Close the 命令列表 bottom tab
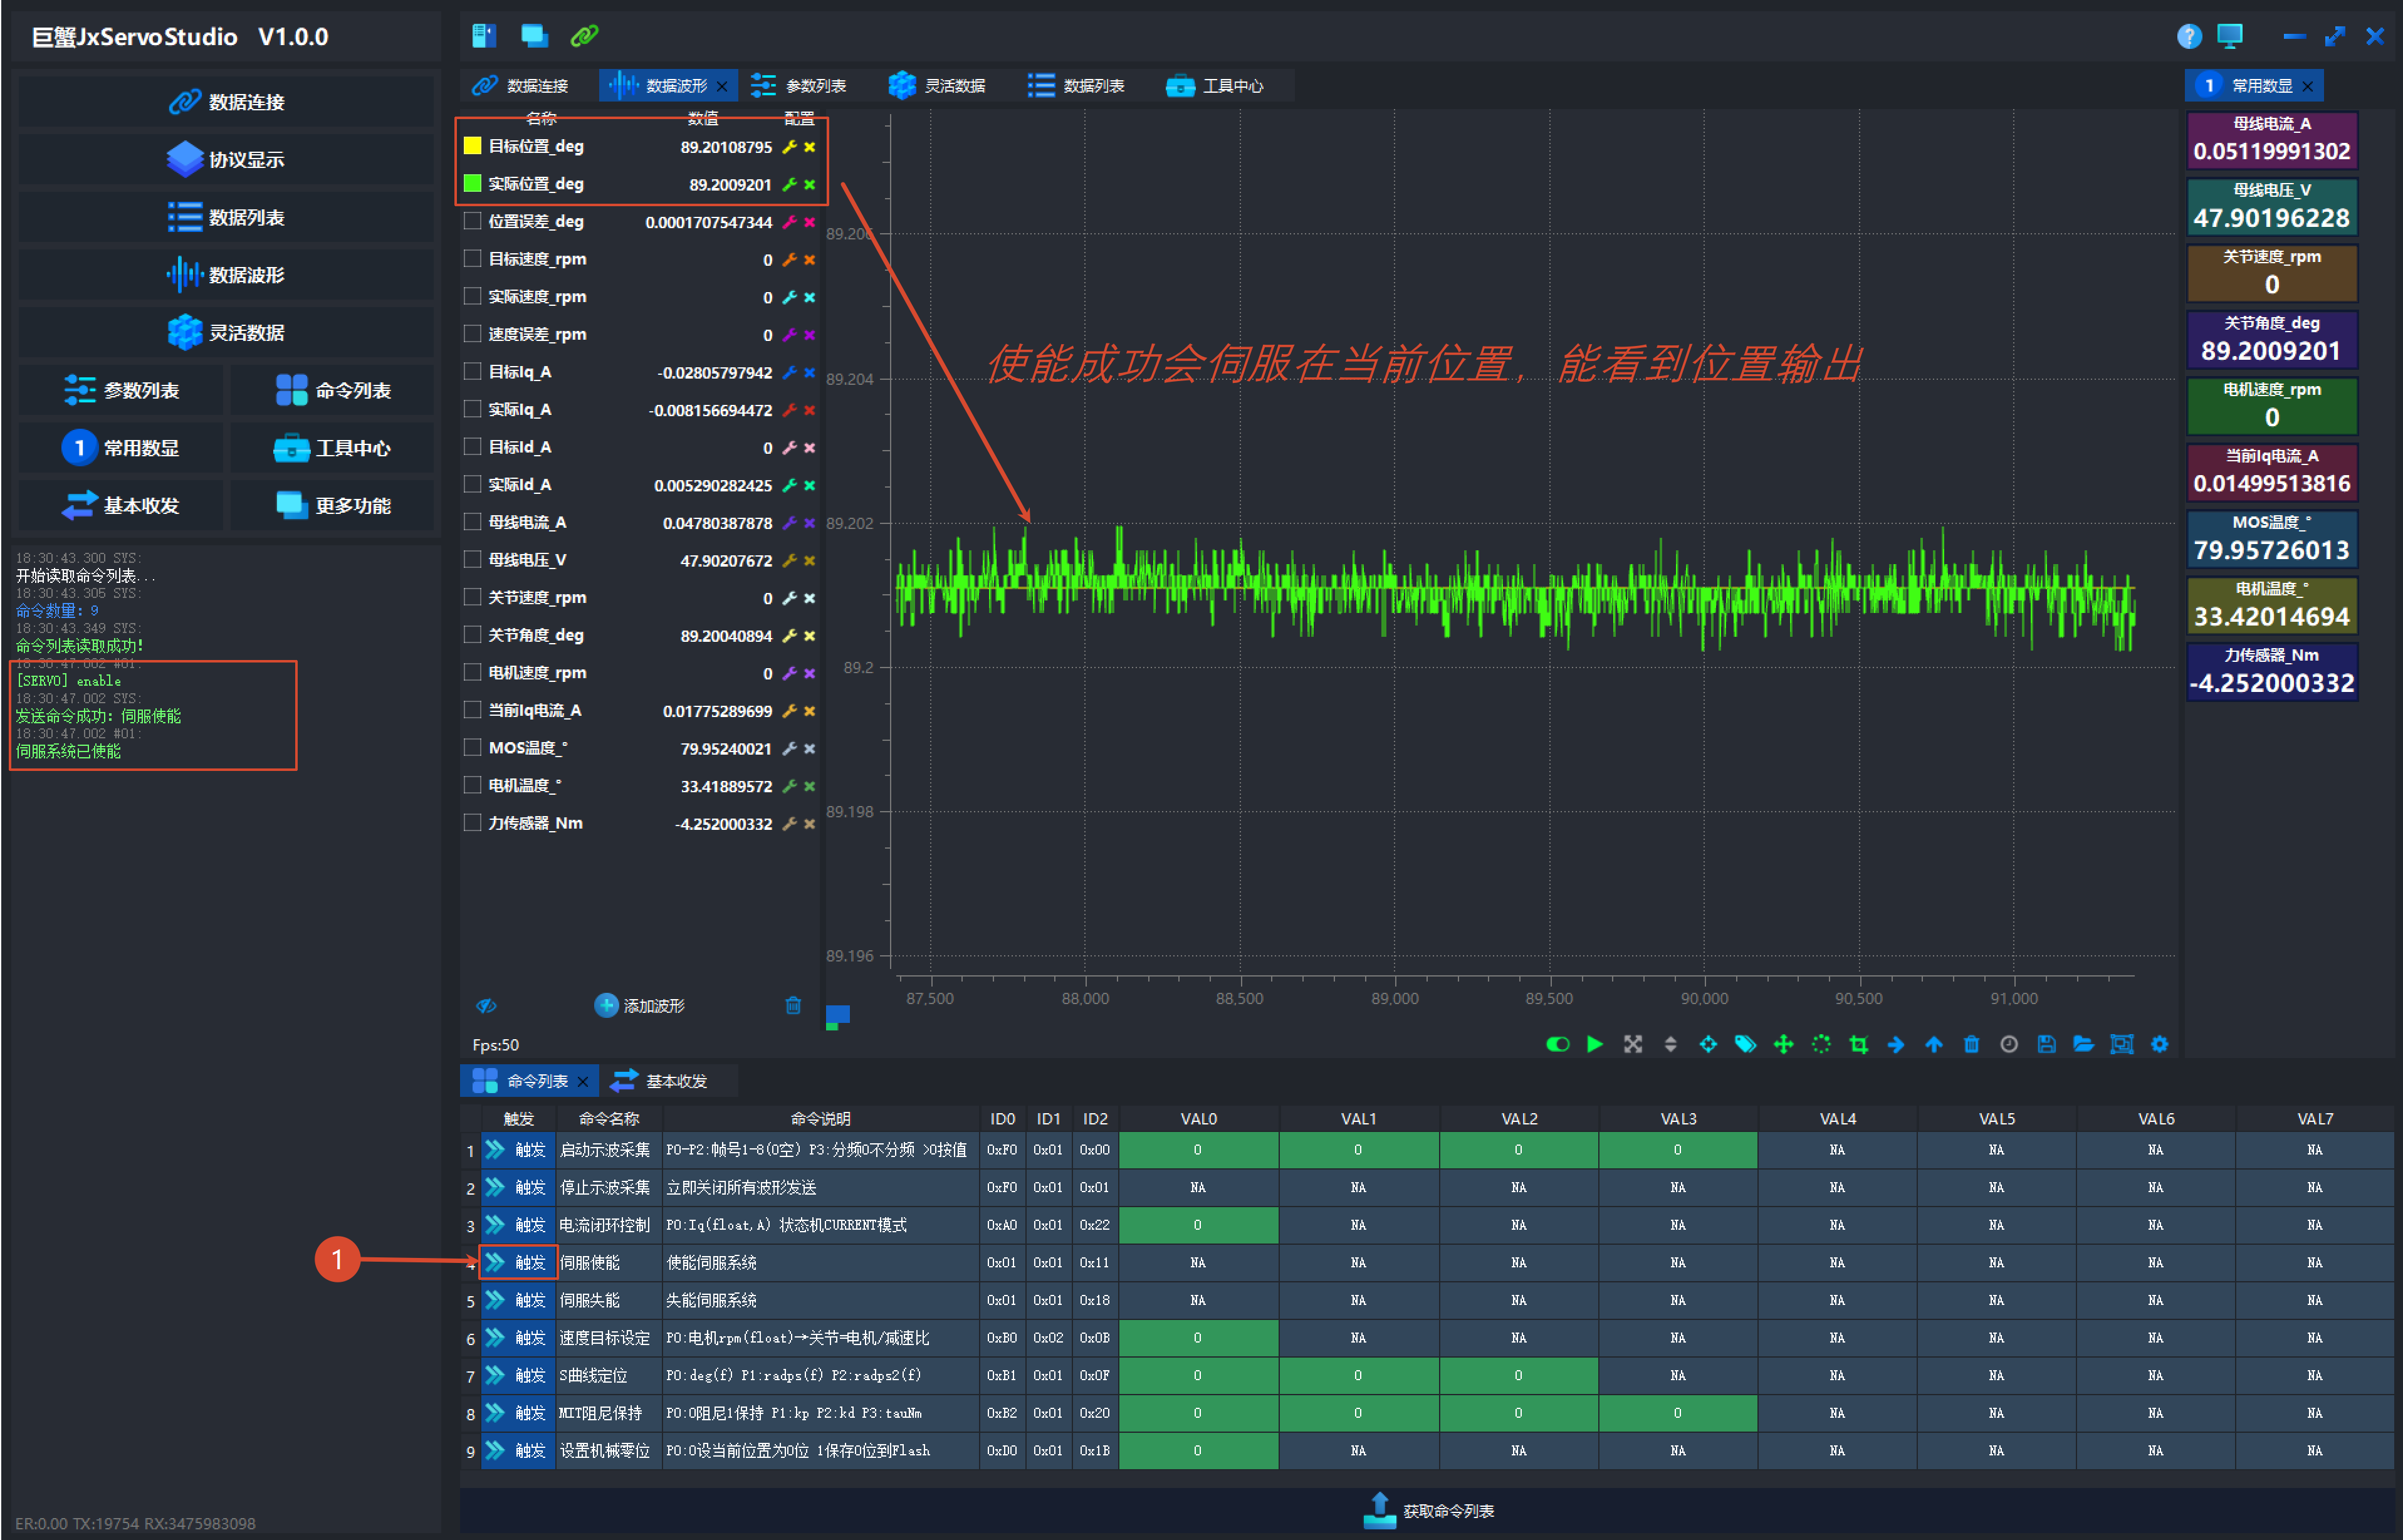Viewport: 2403px width, 1540px height. (x=583, y=1082)
